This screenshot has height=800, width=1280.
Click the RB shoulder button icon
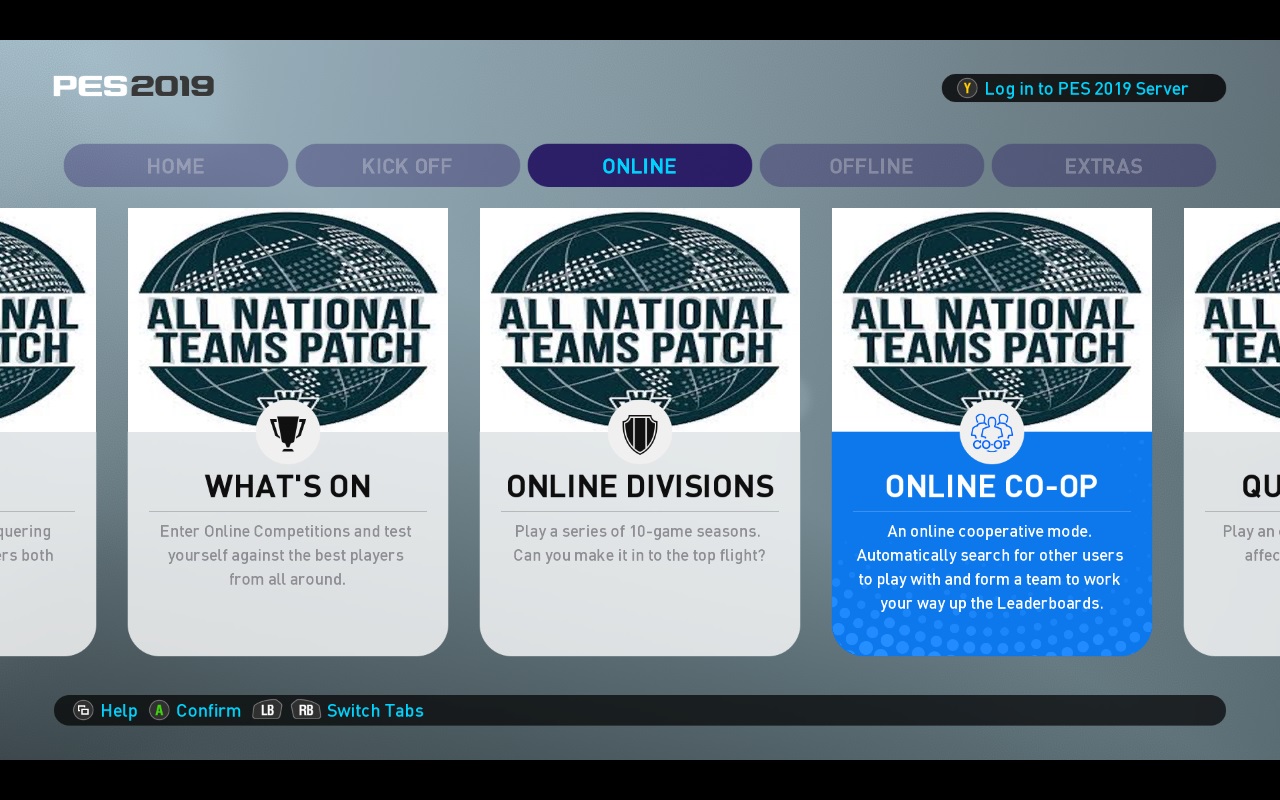(306, 710)
